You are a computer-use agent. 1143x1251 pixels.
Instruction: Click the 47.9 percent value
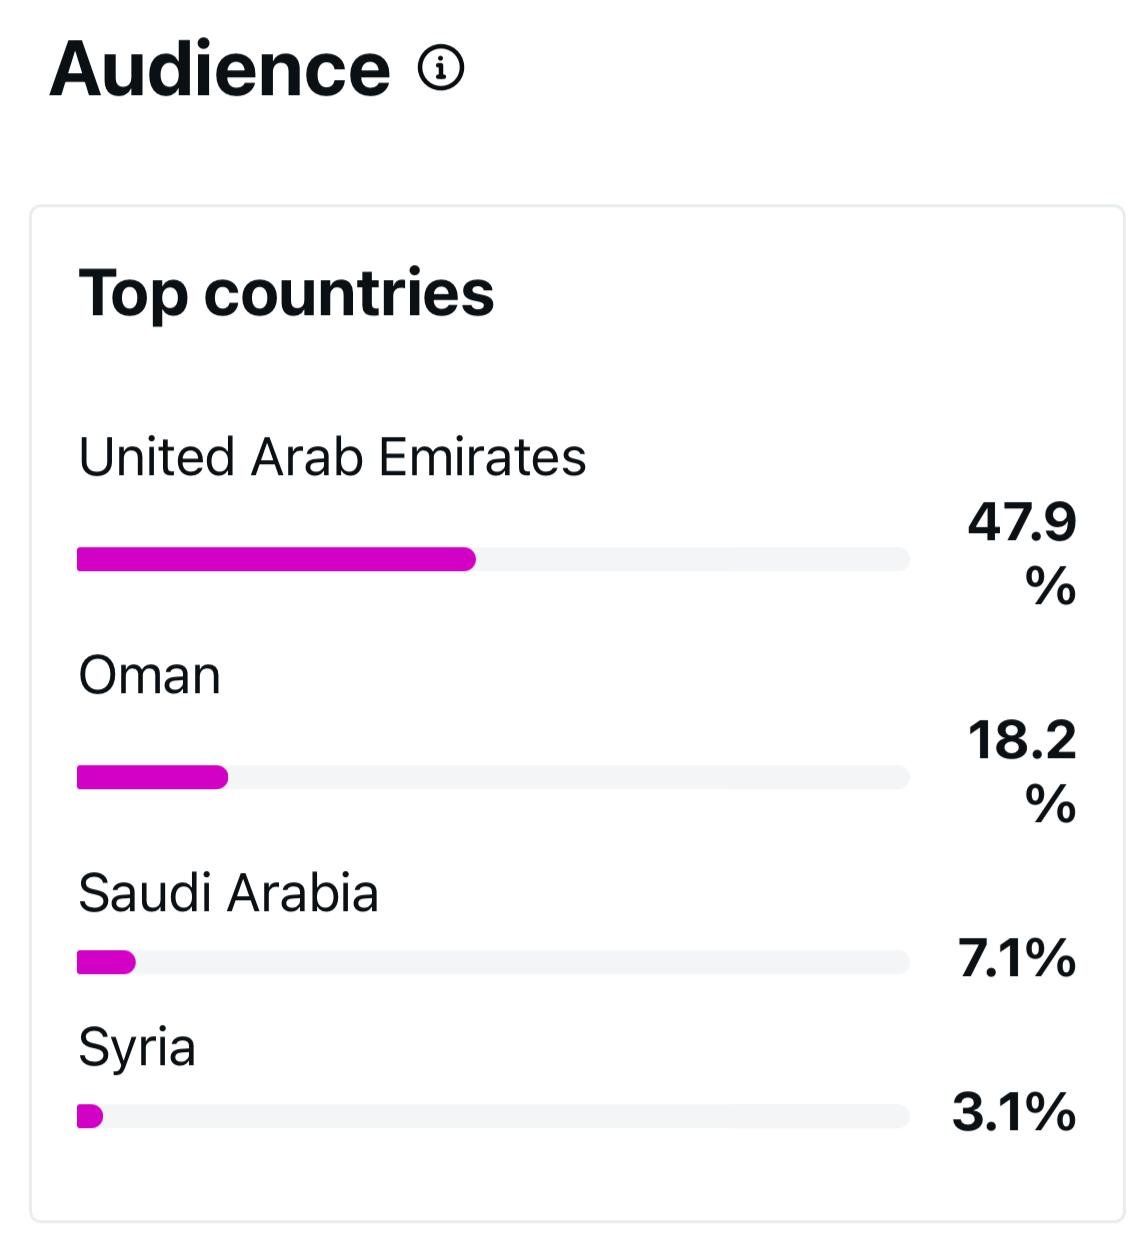click(1021, 522)
